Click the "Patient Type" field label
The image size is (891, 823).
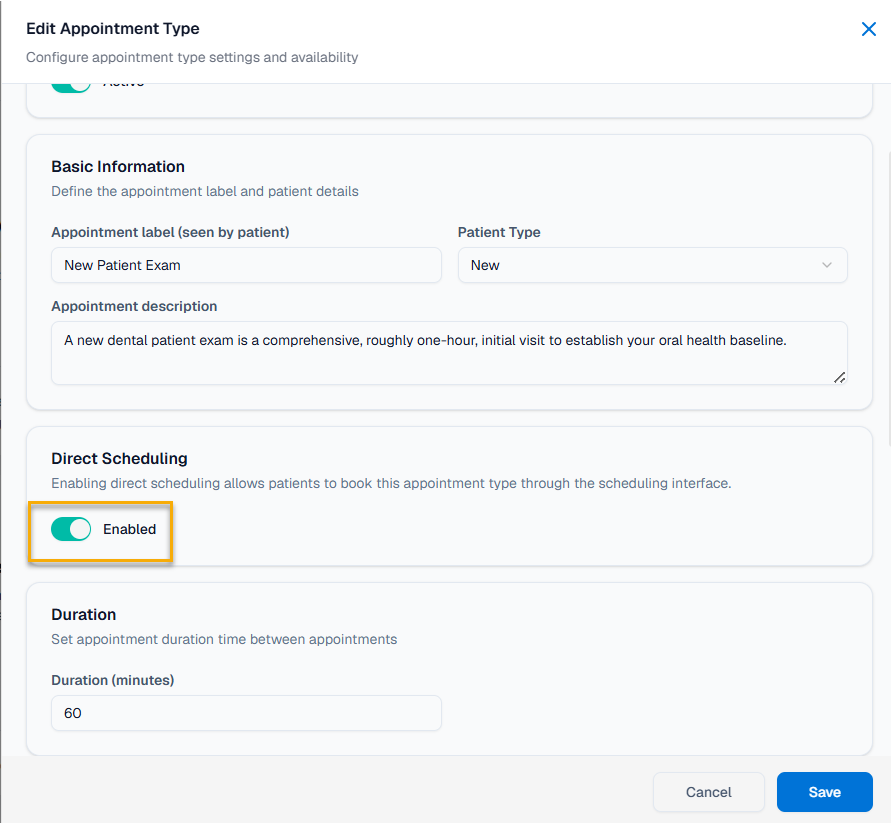click(x=499, y=232)
